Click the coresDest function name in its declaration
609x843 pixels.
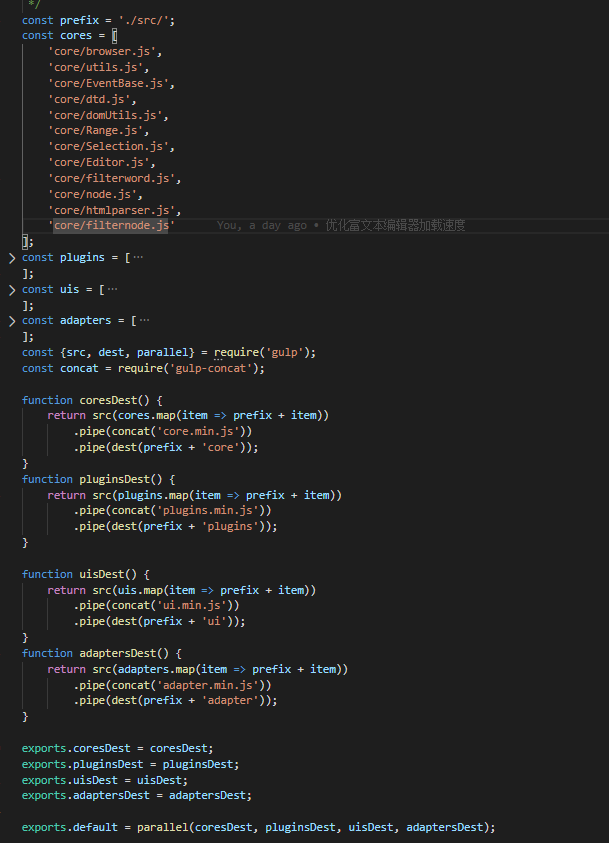click(x=108, y=401)
